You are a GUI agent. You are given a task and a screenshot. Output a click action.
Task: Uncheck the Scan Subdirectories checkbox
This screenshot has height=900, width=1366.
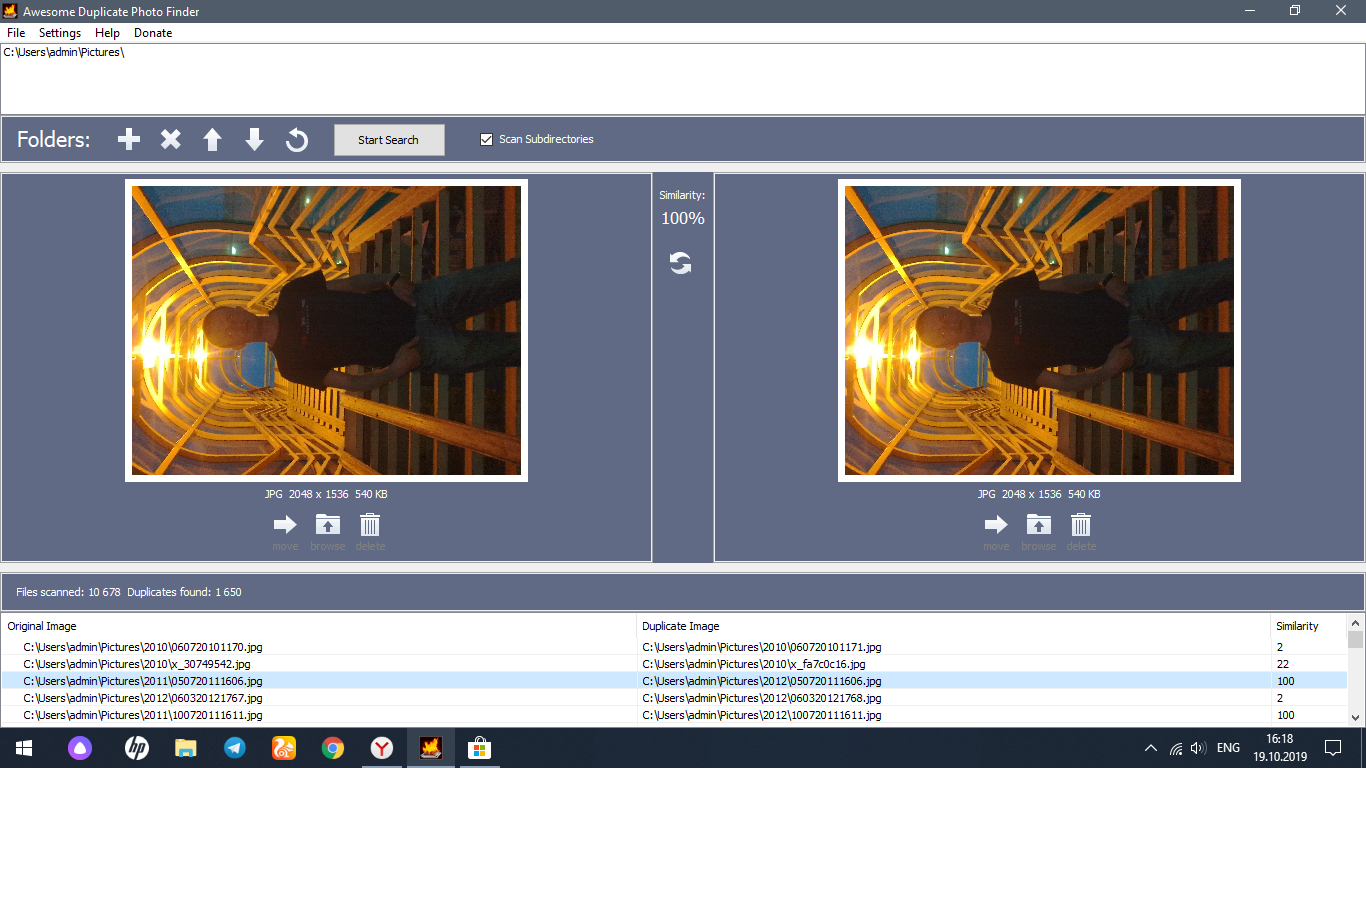487,140
